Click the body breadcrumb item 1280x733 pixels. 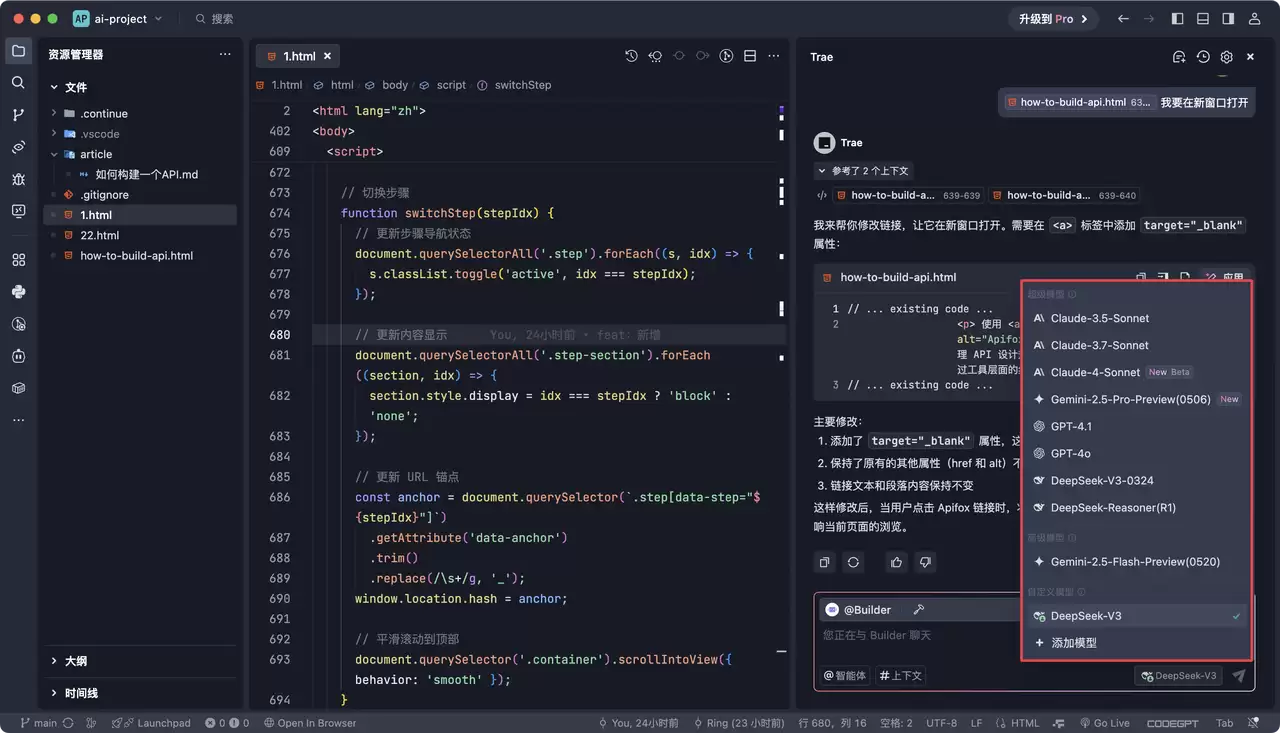[x=395, y=85]
